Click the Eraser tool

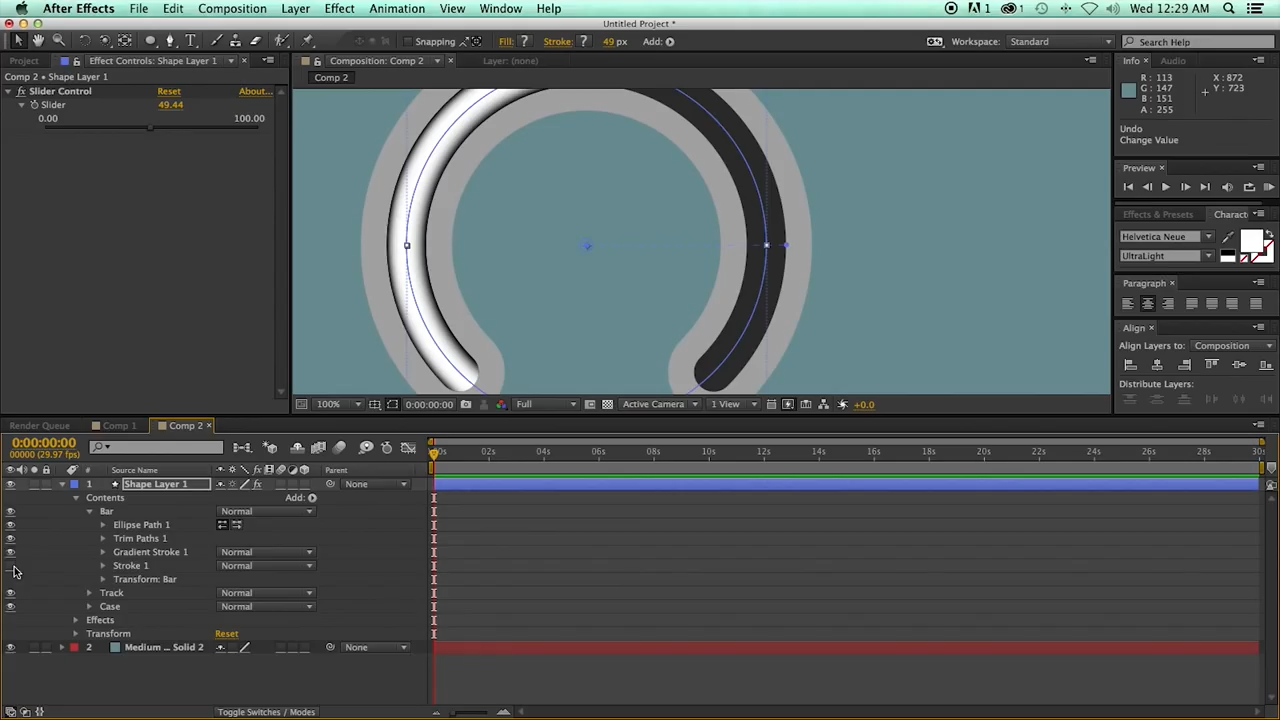(255, 41)
